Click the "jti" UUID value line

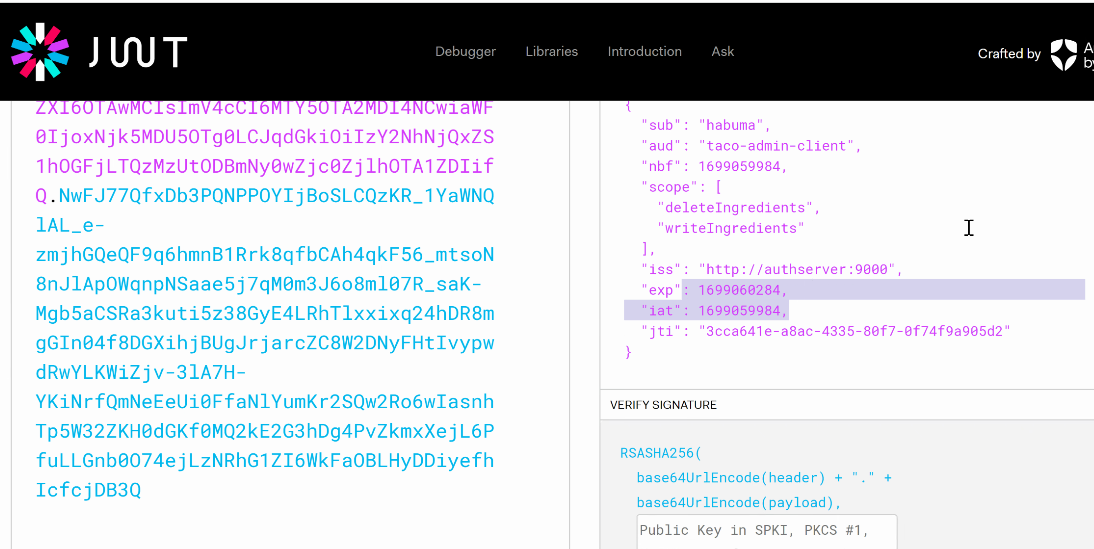tap(826, 331)
